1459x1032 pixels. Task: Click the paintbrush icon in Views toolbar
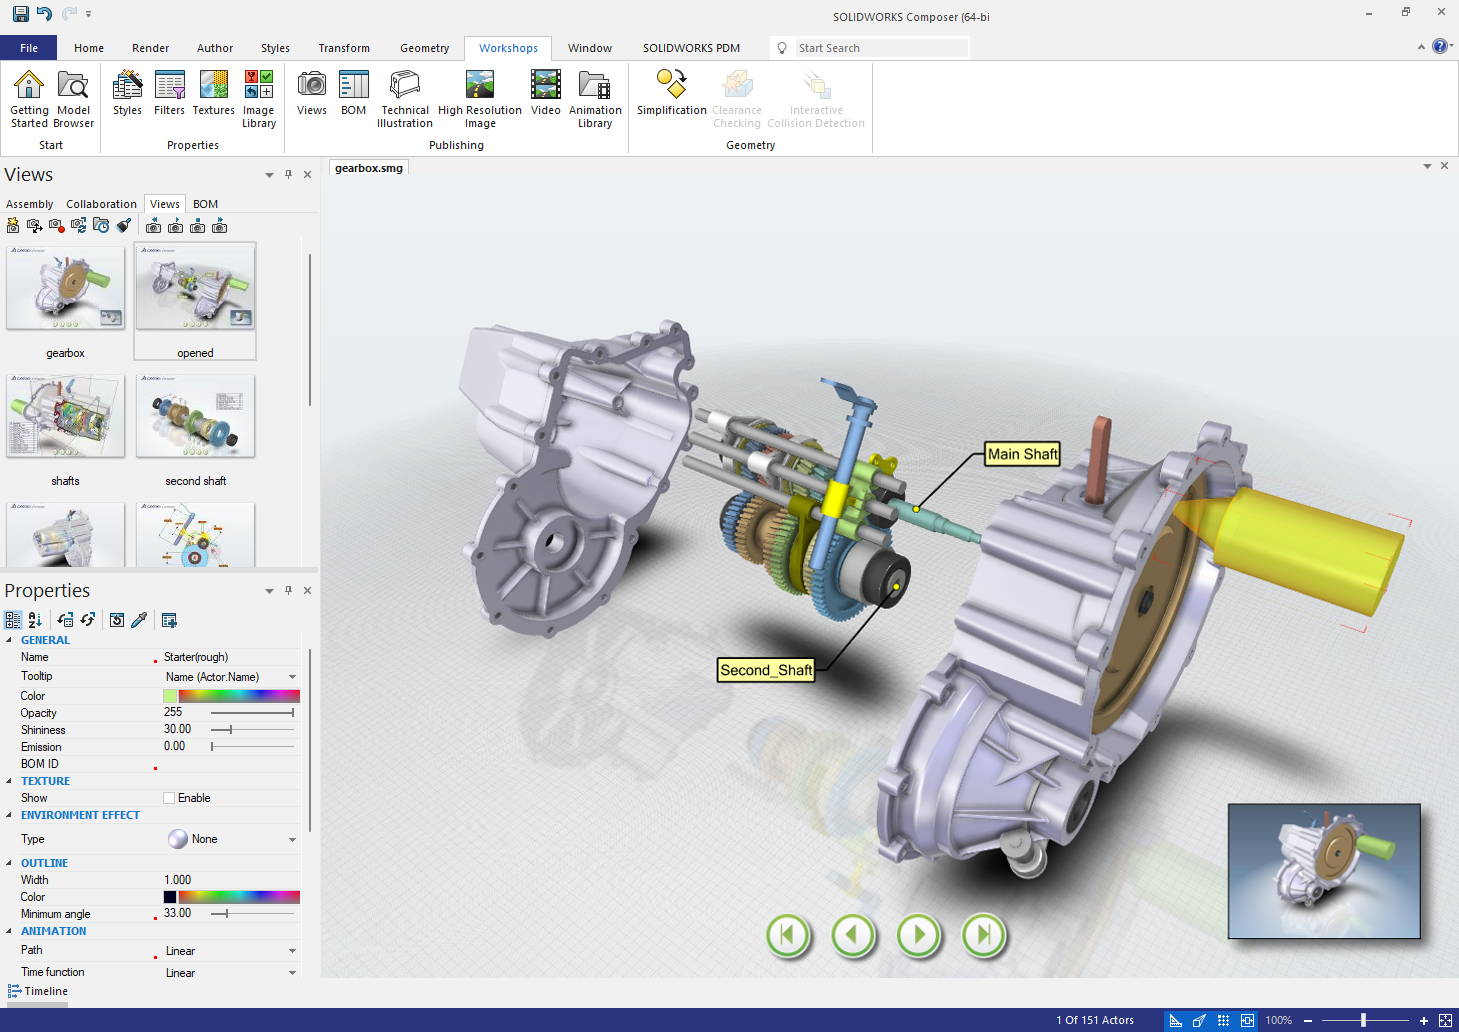pos(123,226)
